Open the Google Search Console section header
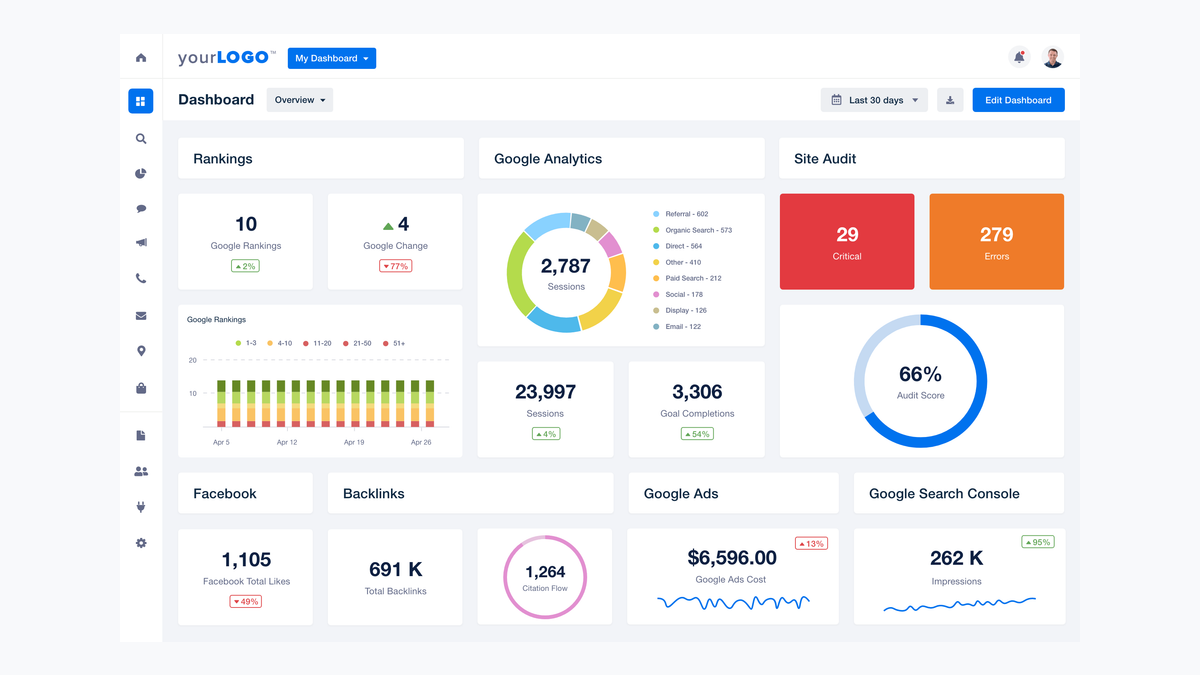Viewport: 1200px width, 675px height. 959,494
